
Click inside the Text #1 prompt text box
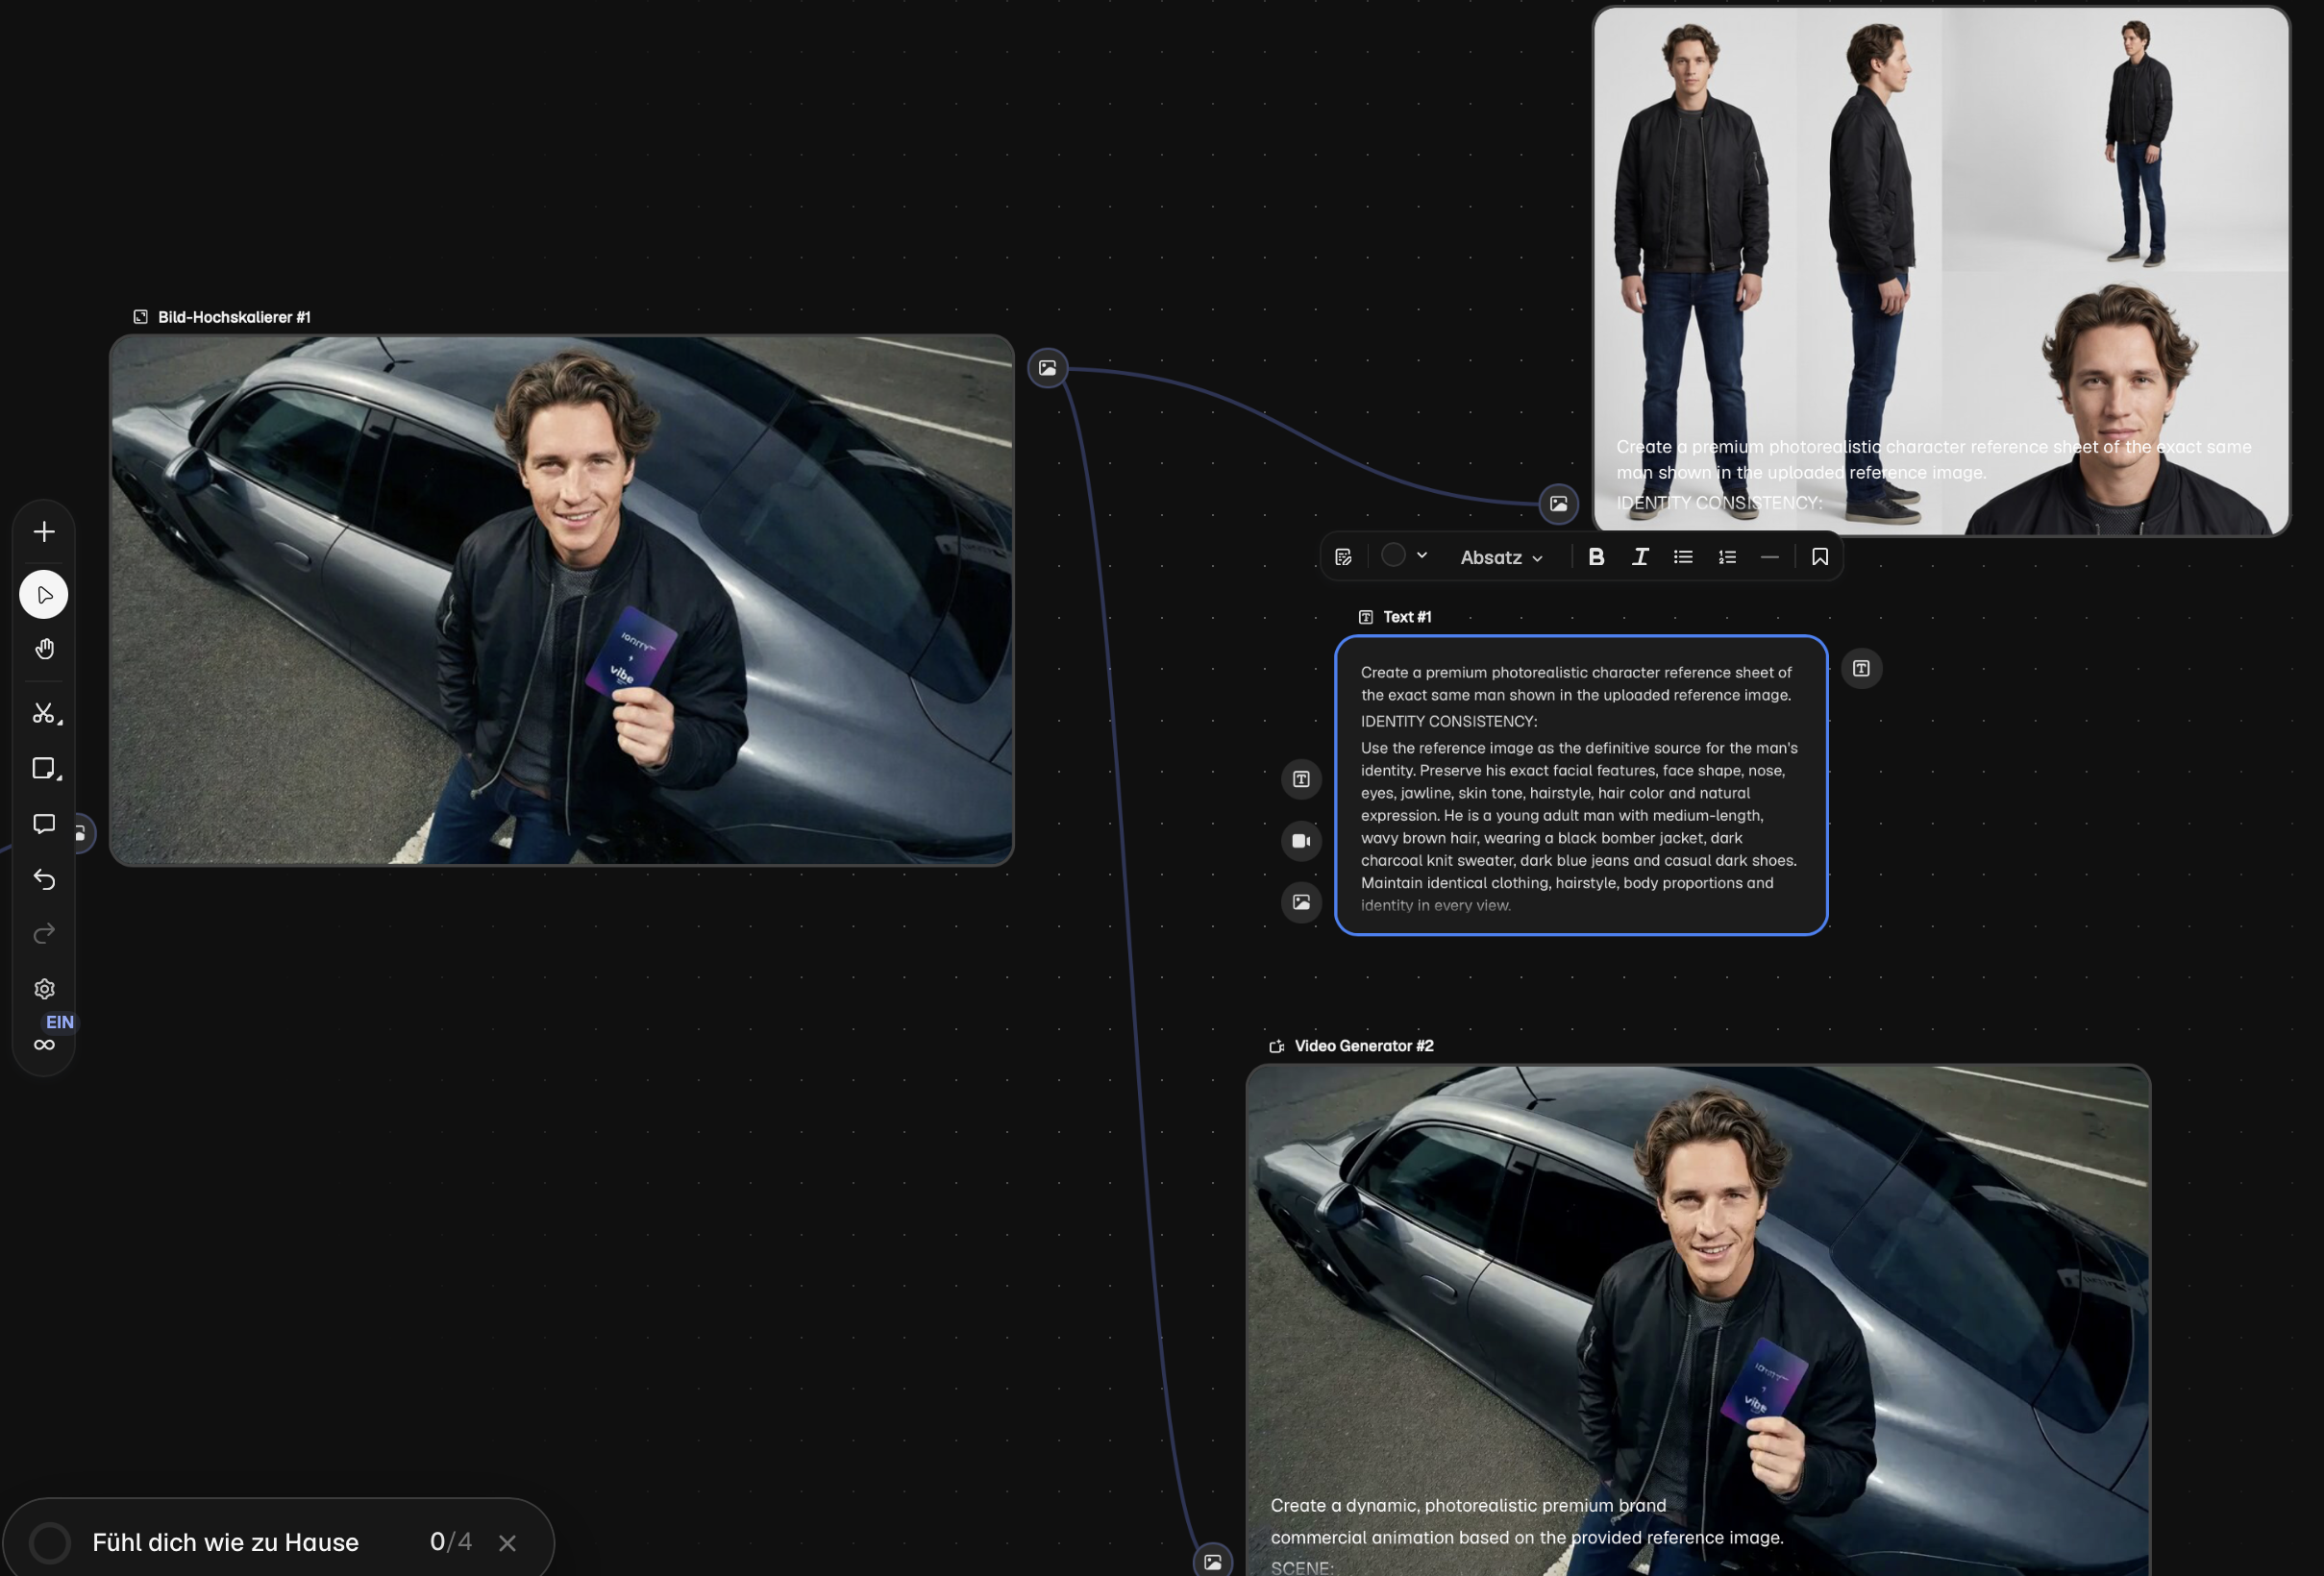point(1581,786)
